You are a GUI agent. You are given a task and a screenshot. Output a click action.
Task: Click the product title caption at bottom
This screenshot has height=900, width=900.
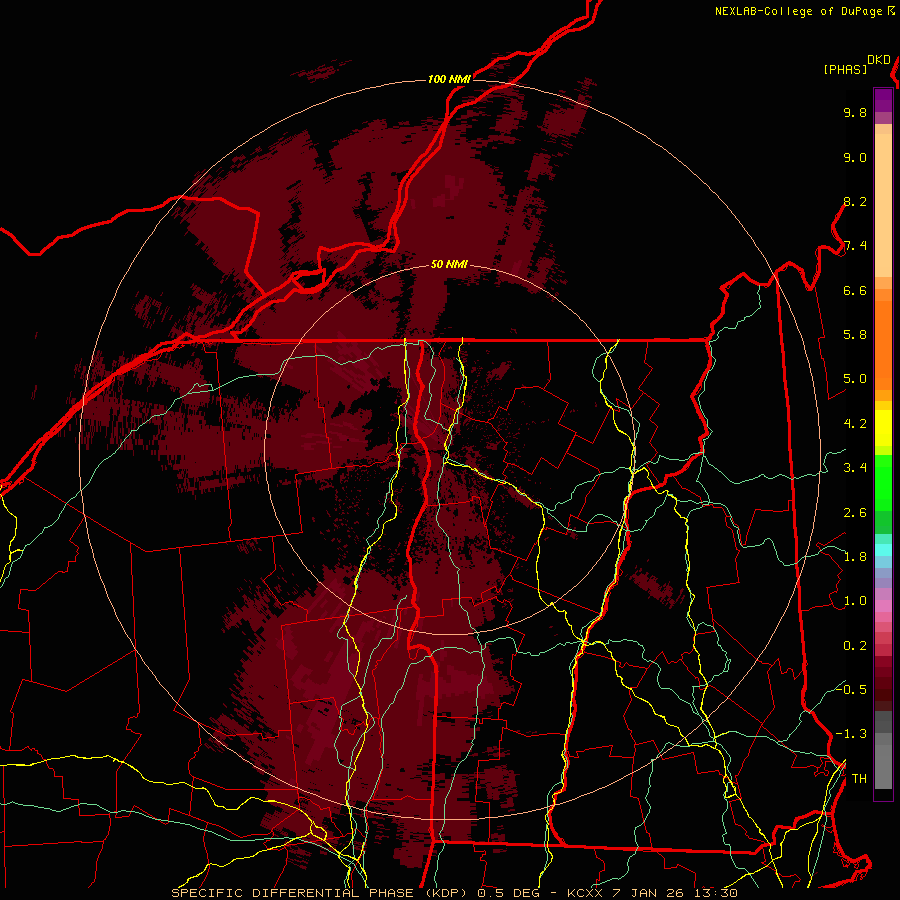(455, 893)
